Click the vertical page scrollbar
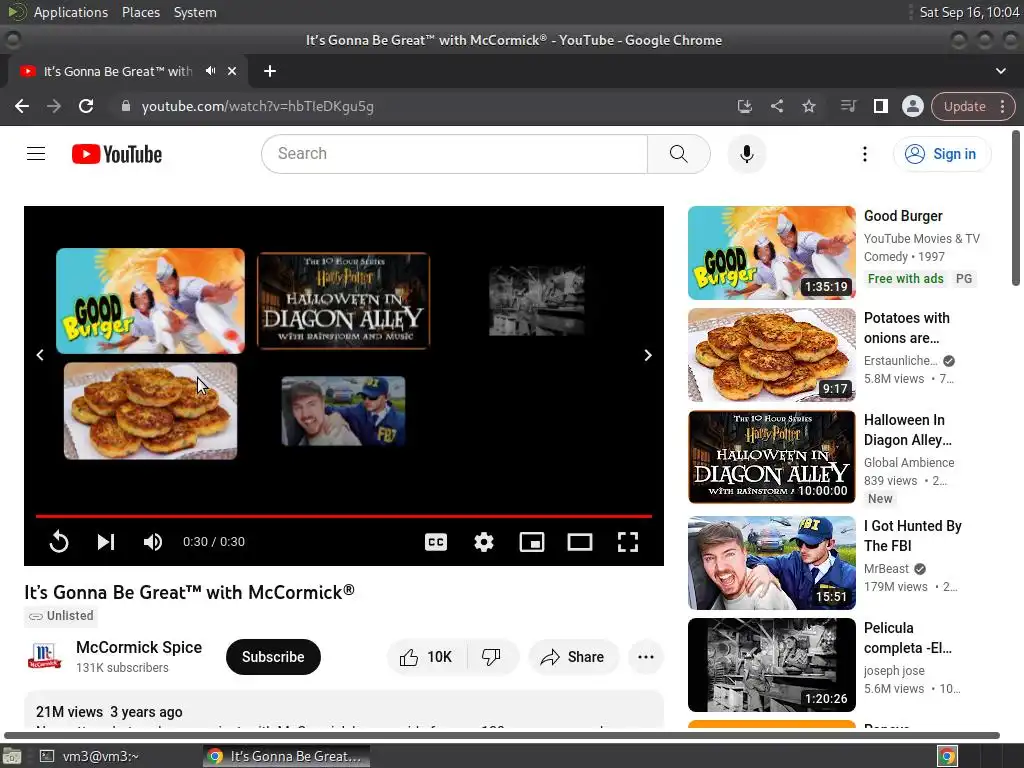 [1016, 208]
